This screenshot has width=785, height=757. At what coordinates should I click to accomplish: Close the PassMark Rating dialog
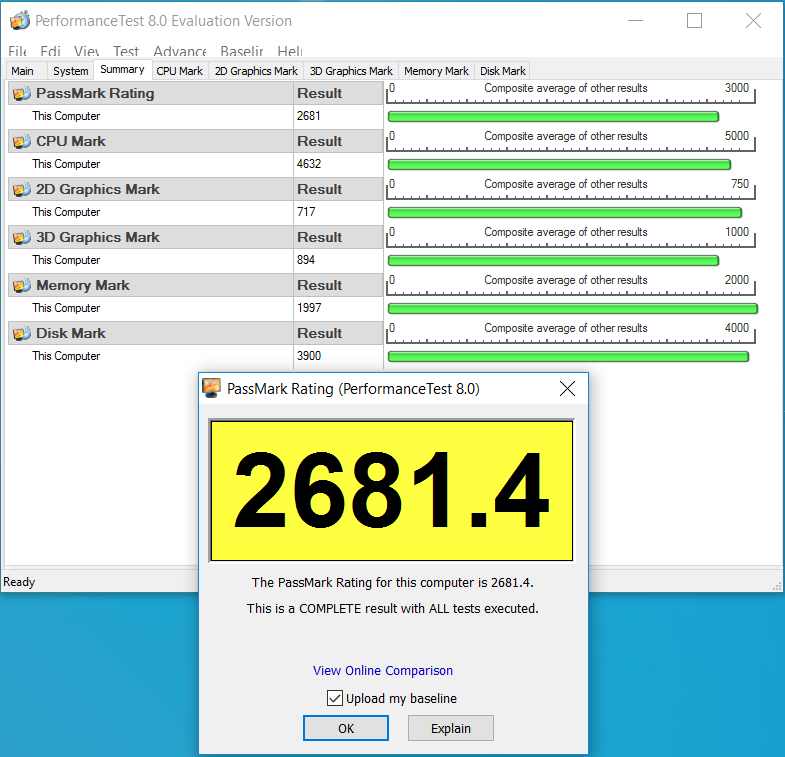pos(567,388)
